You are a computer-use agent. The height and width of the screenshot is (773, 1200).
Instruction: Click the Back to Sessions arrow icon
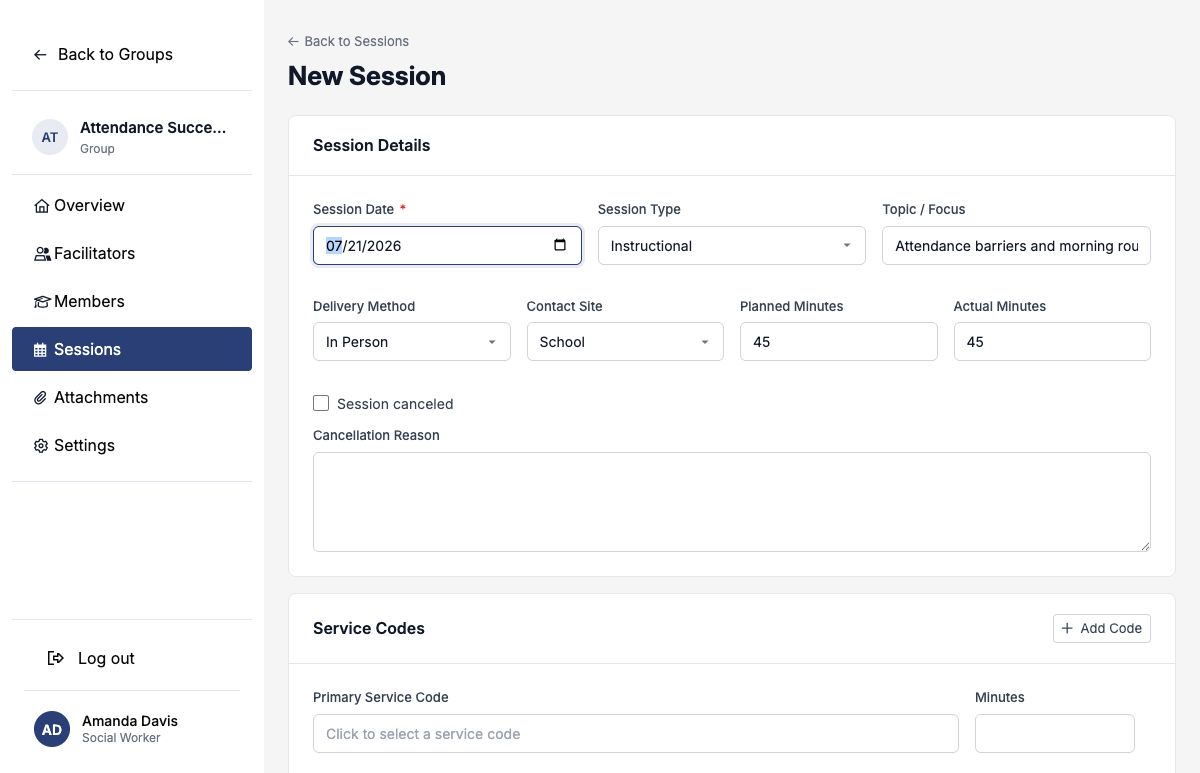coord(293,41)
